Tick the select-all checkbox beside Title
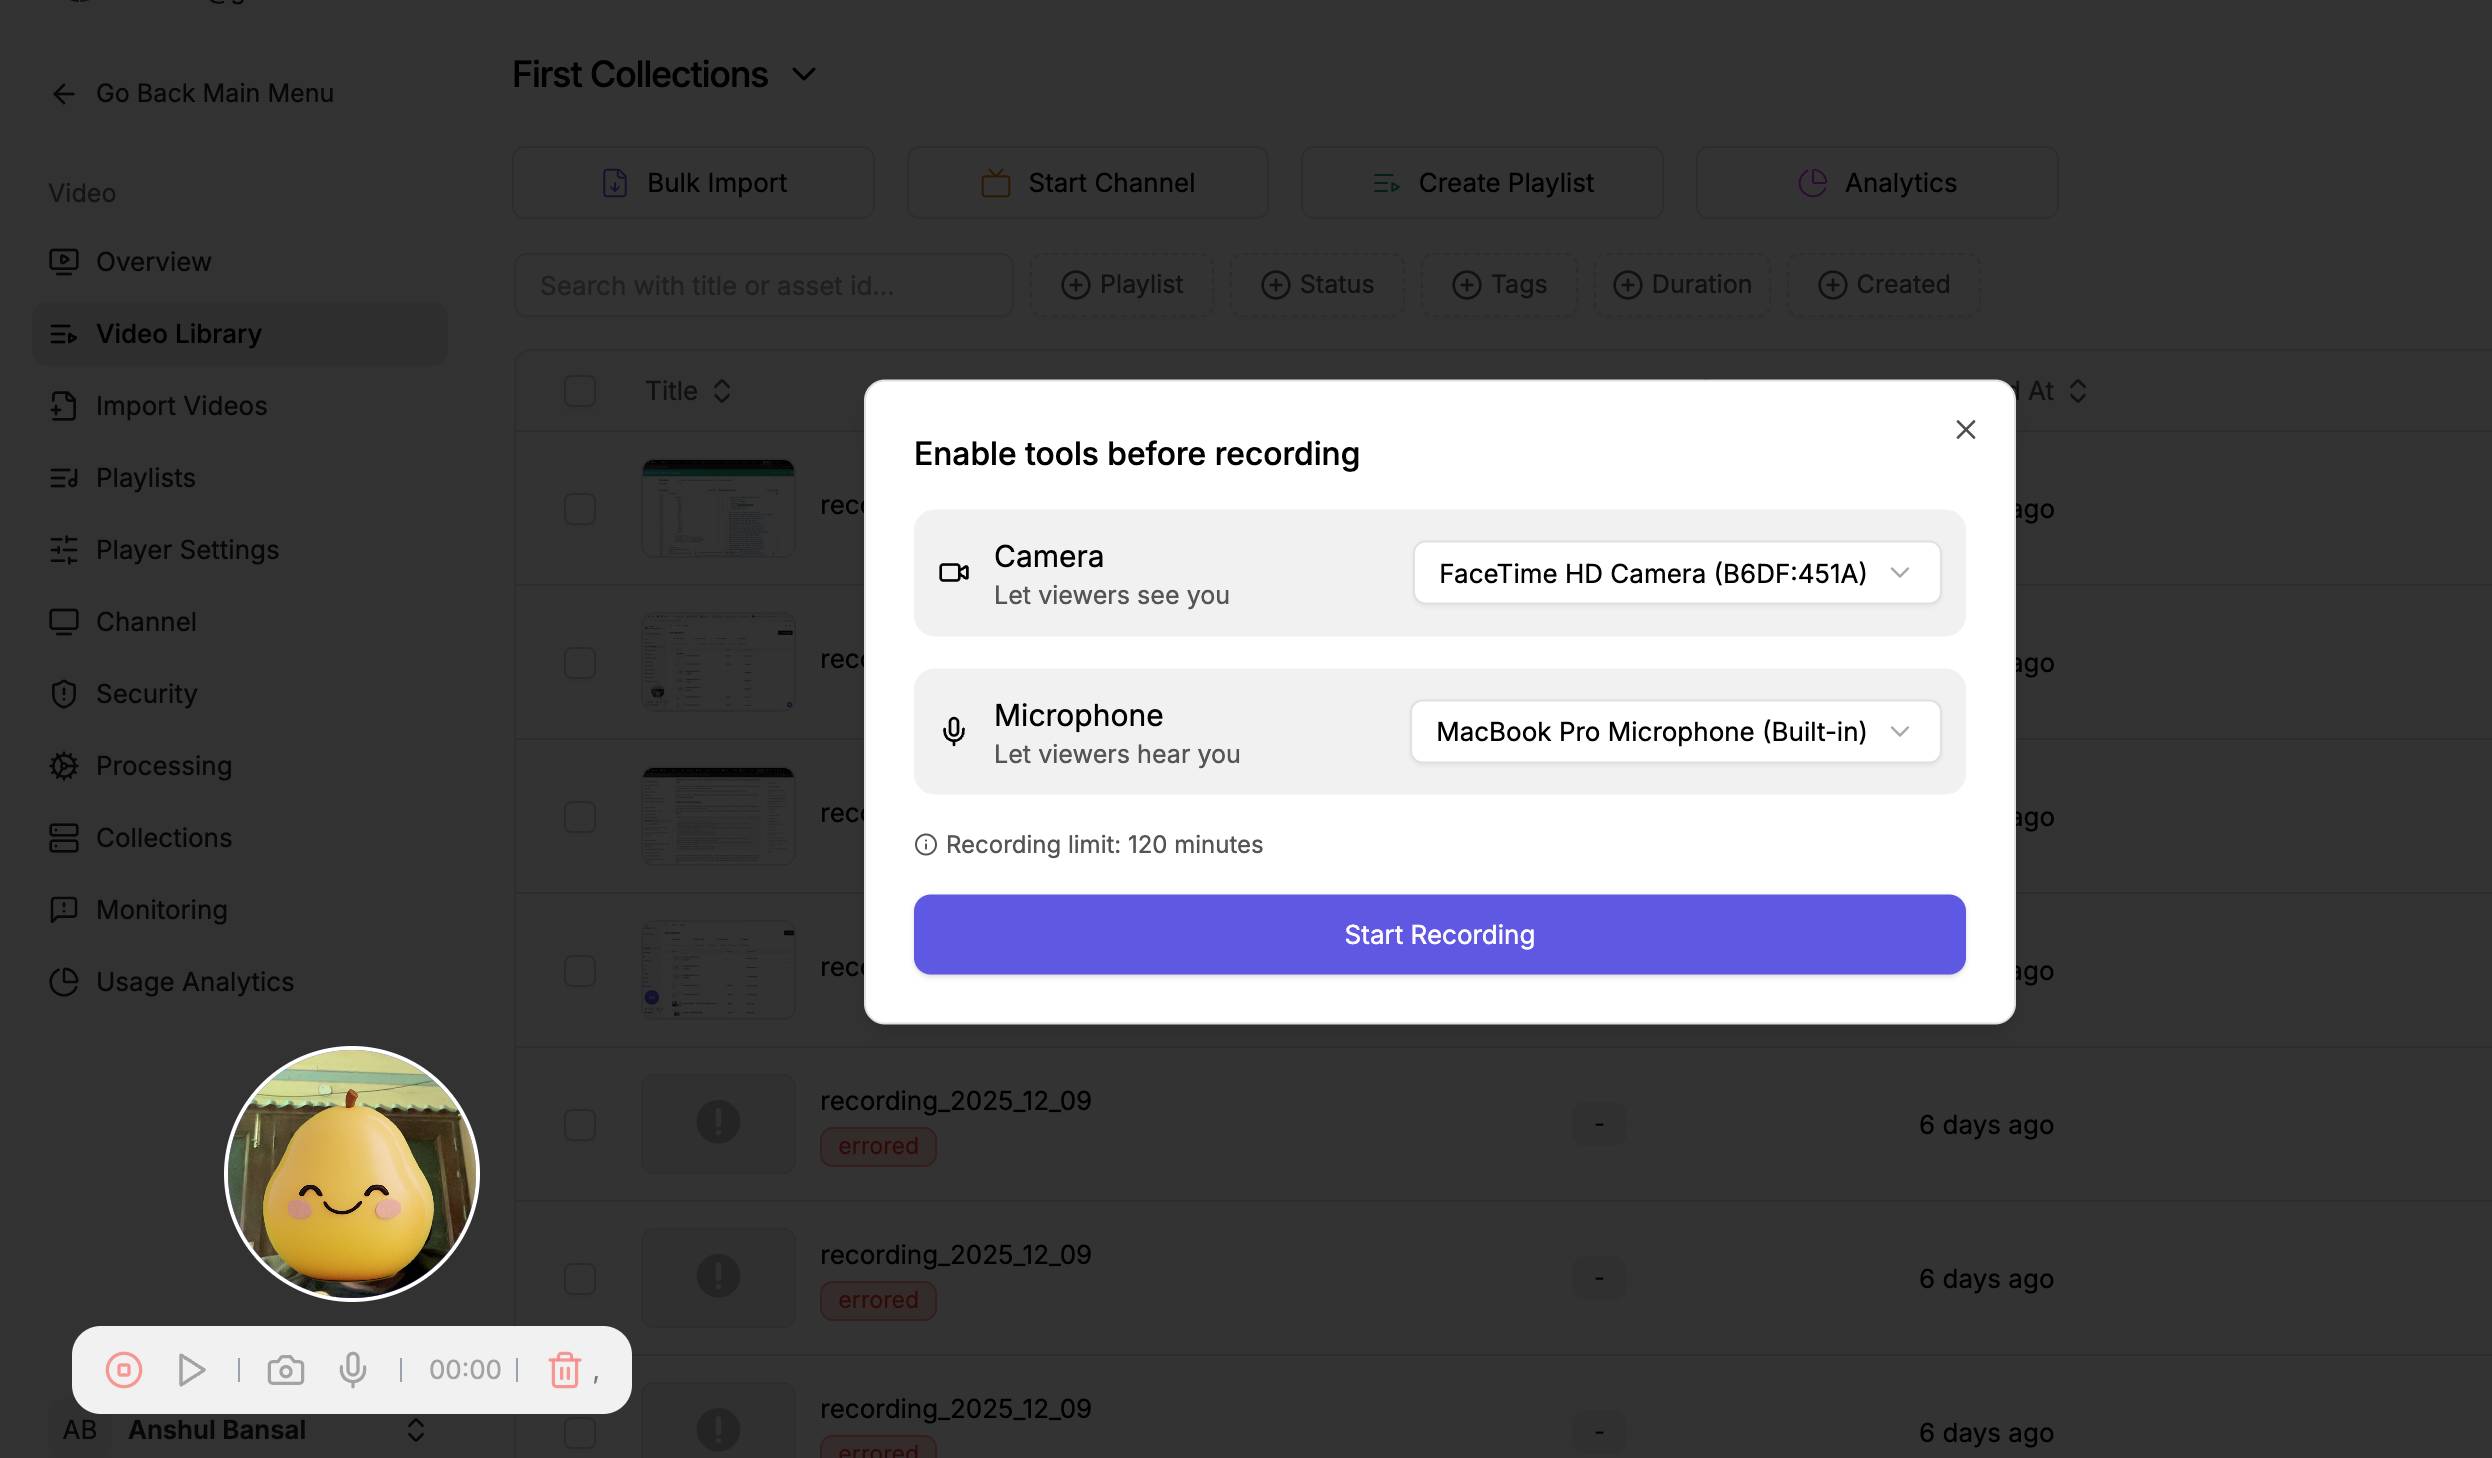 point(580,391)
